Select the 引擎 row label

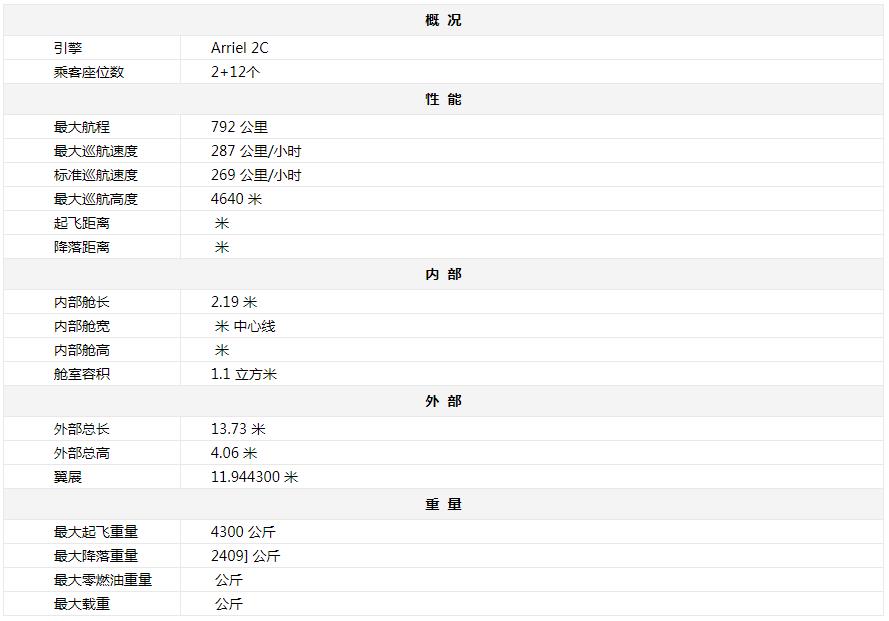[68, 48]
